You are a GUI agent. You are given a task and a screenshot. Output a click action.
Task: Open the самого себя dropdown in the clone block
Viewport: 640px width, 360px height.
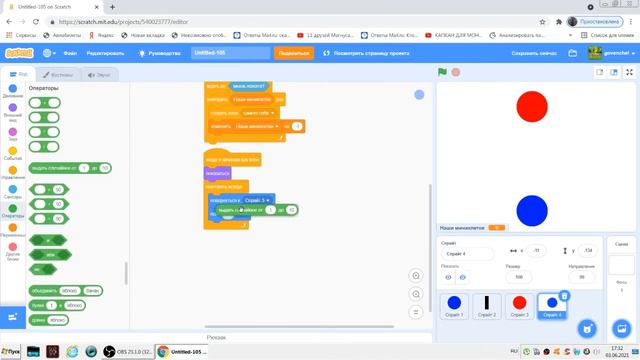click(258, 113)
